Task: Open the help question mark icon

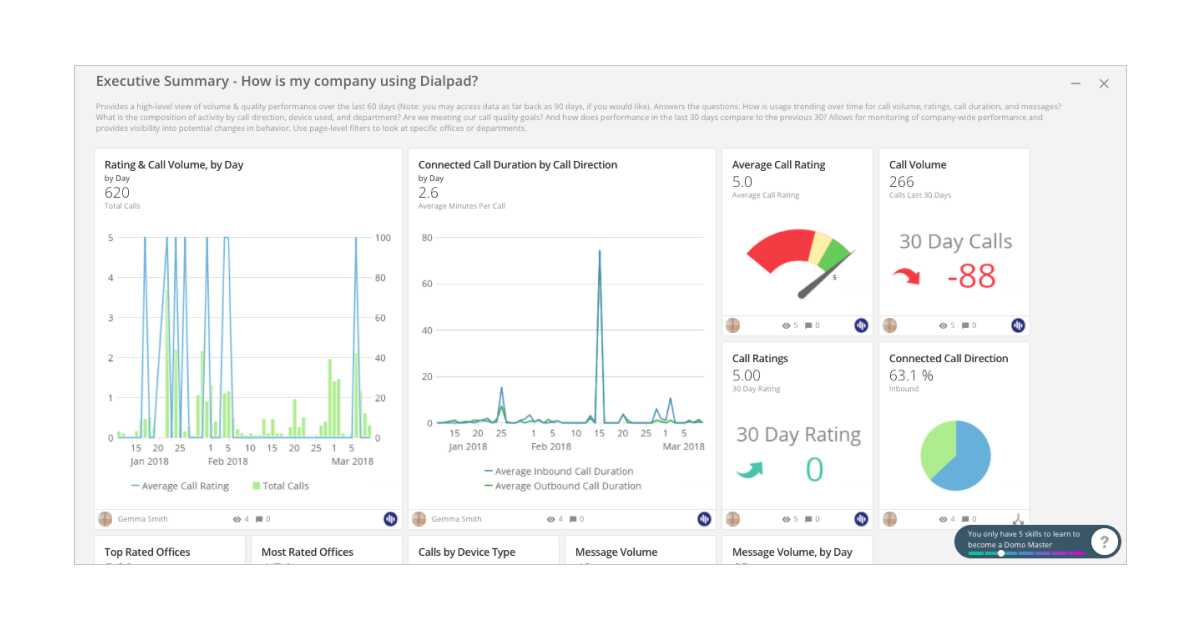Action: coord(1103,542)
